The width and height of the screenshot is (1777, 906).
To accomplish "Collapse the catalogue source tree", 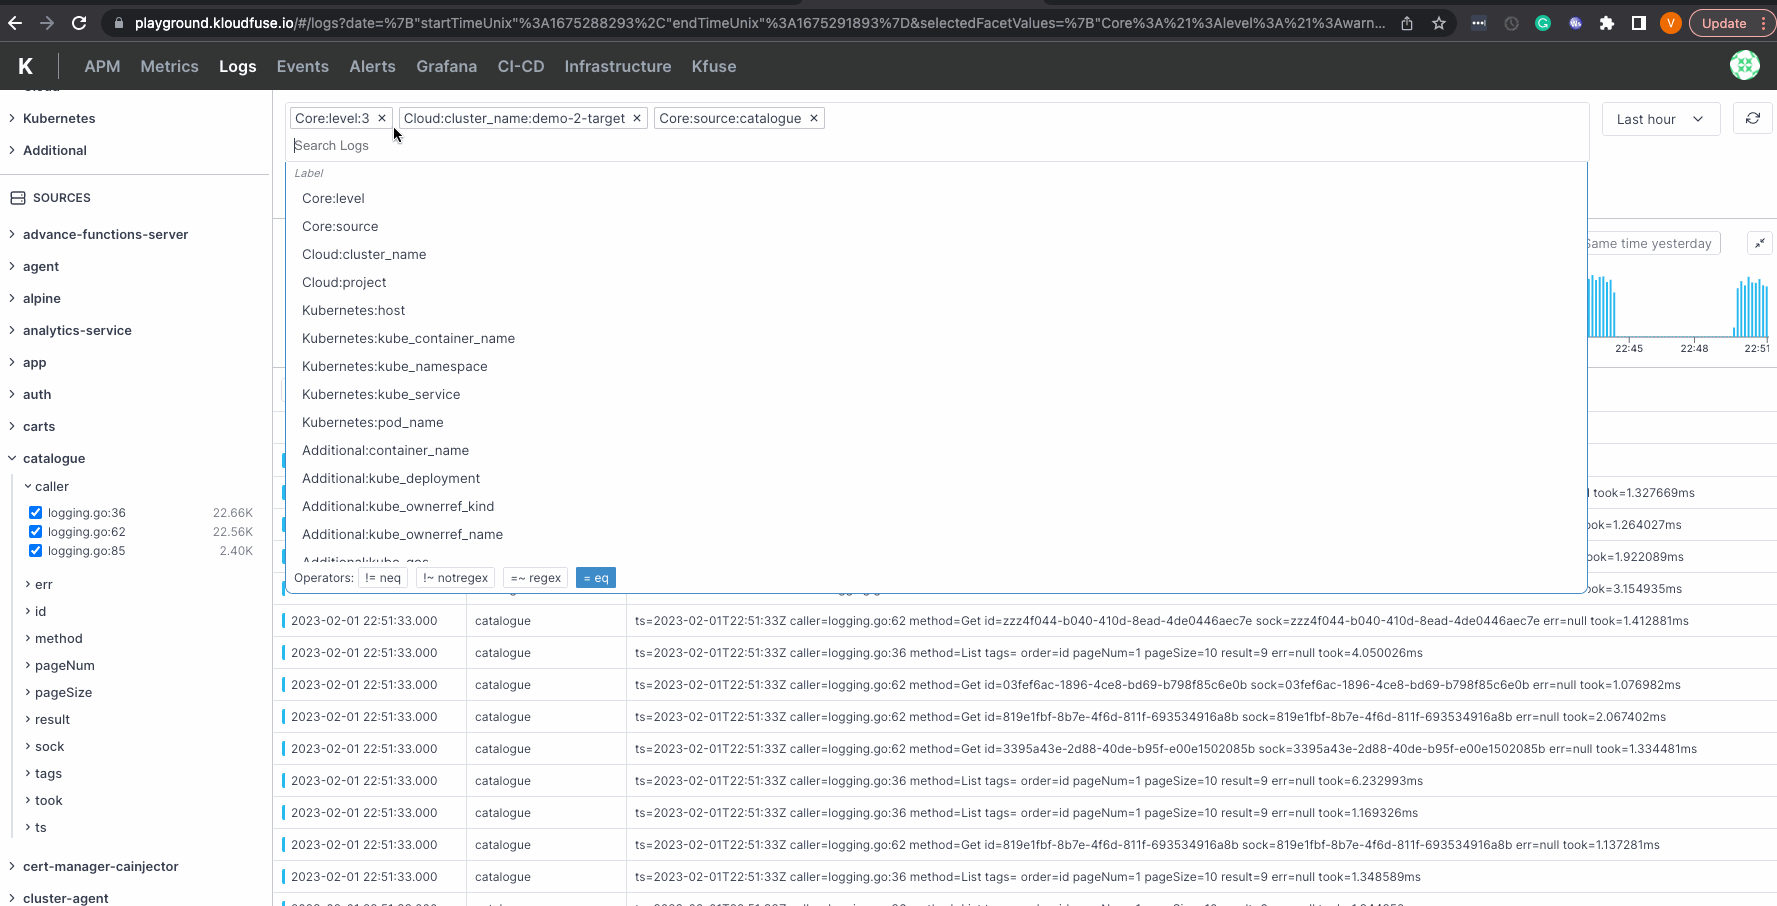I will click(10, 458).
